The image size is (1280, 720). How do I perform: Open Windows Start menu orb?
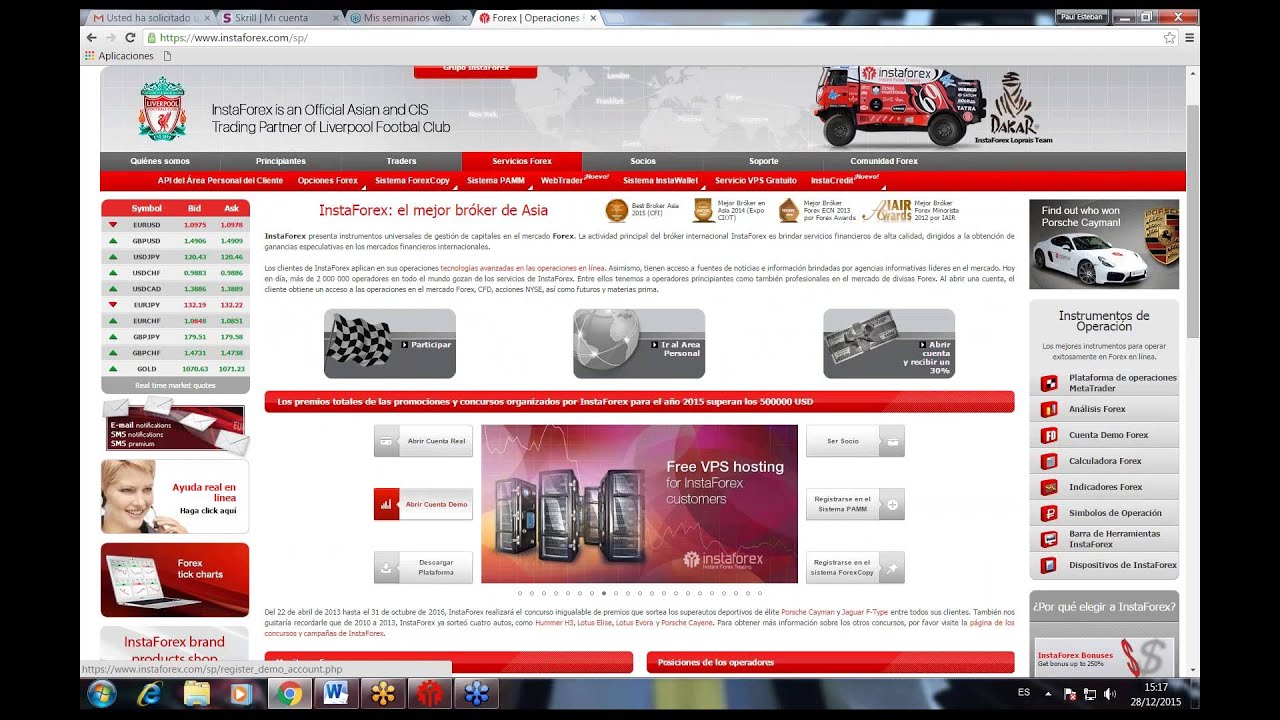tap(102, 694)
